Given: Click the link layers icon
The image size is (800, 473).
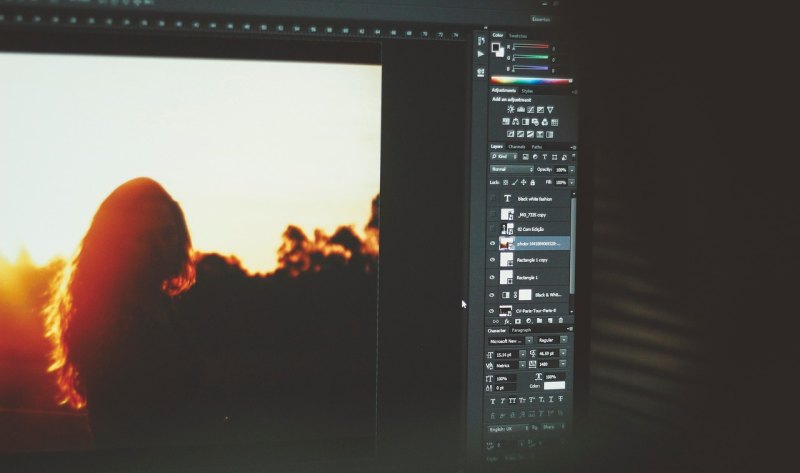Looking at the screenshot, I should [495, 321].
